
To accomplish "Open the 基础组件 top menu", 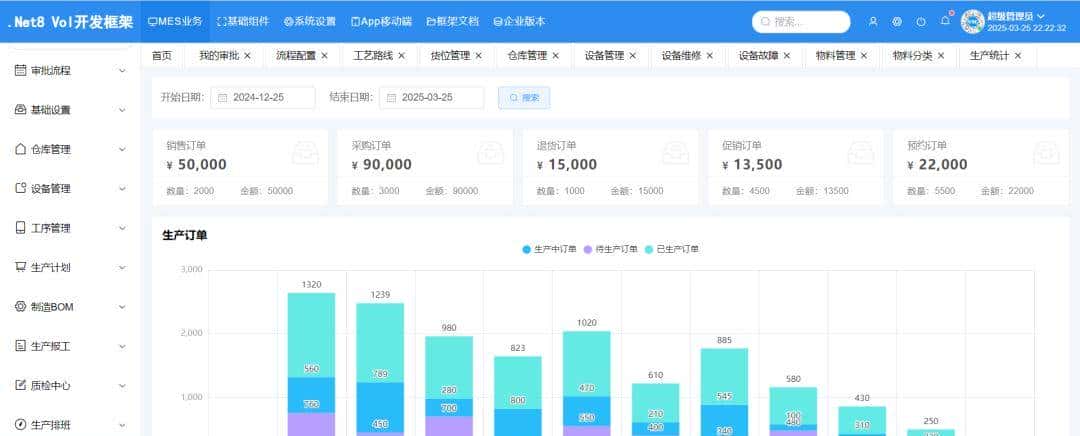I will click(243, 21).
